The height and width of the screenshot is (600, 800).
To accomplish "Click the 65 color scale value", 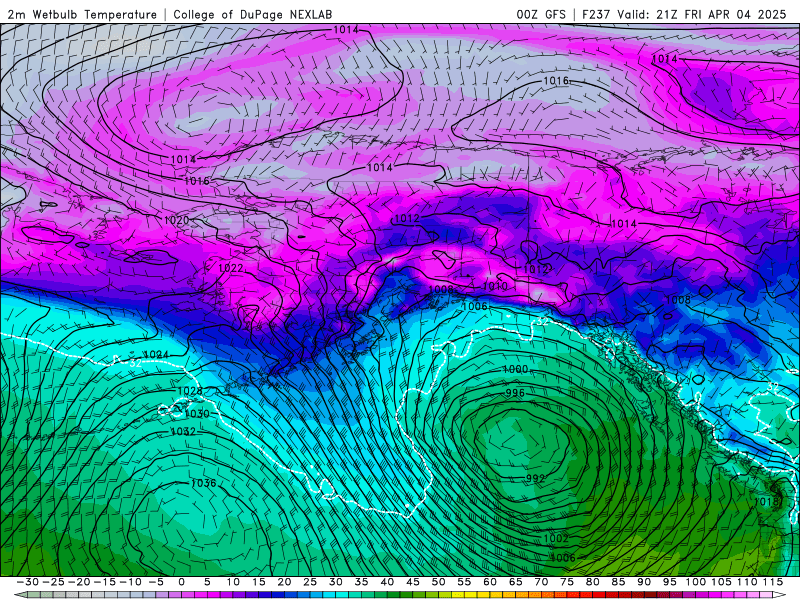I will [x=515, y=582].
